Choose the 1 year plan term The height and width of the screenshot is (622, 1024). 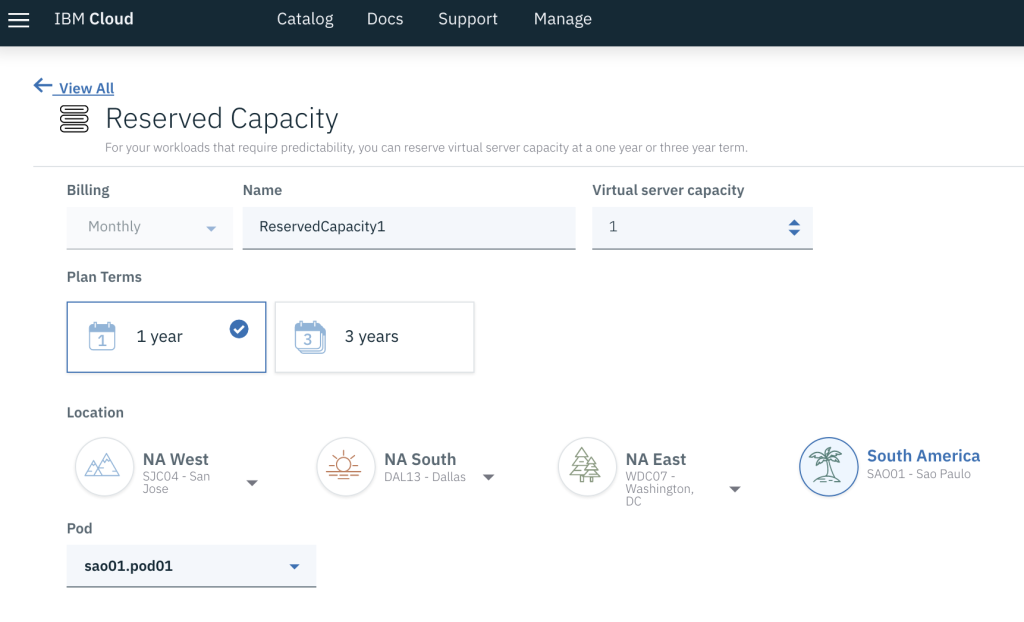coord(167,337)
